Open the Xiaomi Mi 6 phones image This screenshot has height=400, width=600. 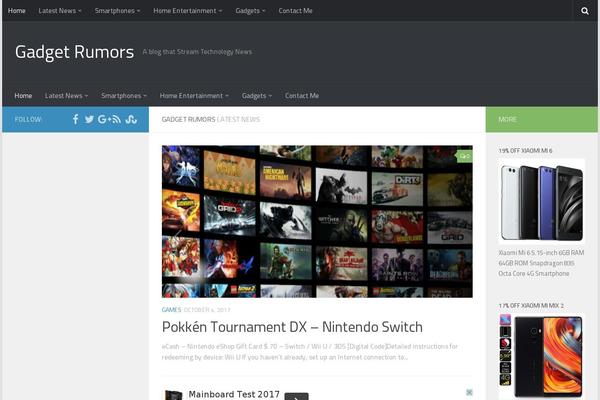[541, 201]
